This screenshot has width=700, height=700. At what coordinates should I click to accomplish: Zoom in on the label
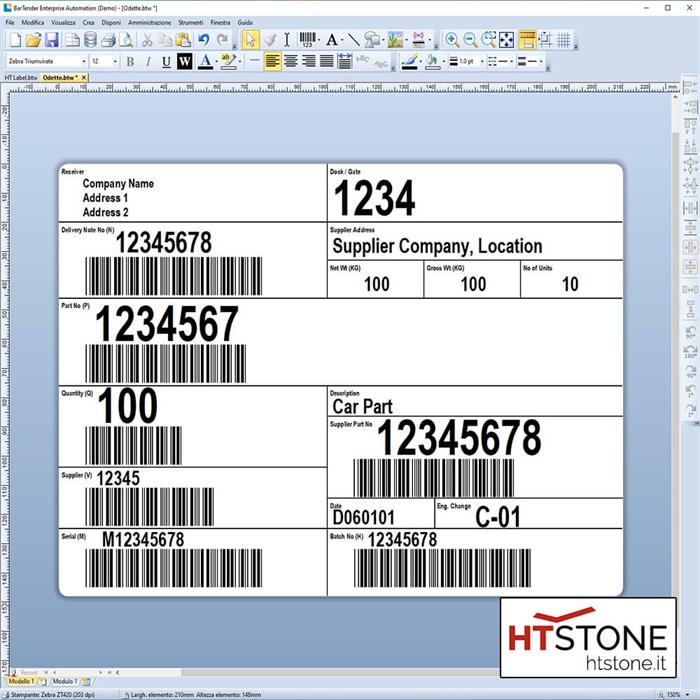[x=452, y=40]
